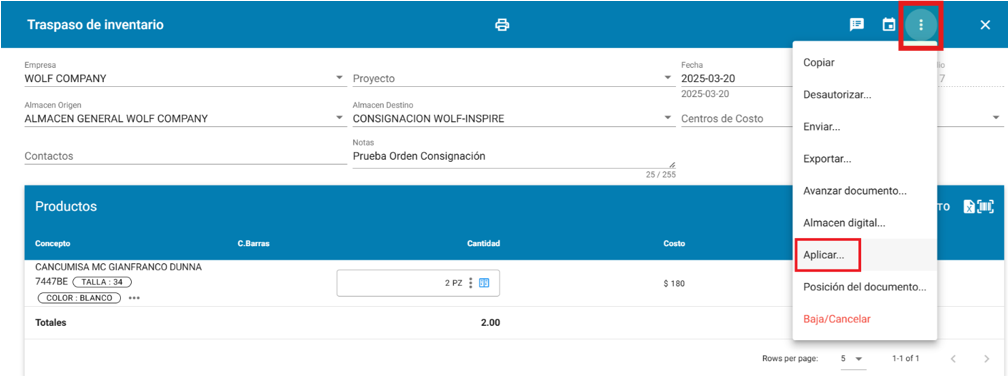This screenshot has width=1008, height=376.
Task: Click the Traspaso de inventario title
Action: [x=95, y=25]
